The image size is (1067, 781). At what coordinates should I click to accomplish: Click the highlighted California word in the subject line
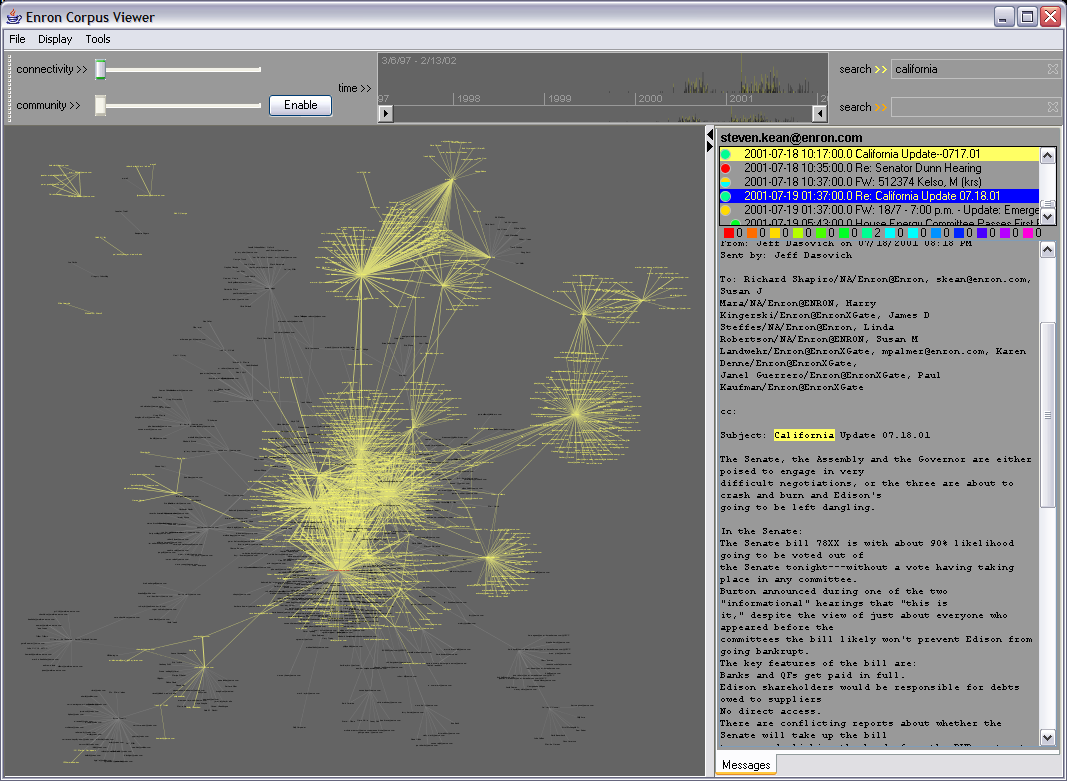point(804,435)
